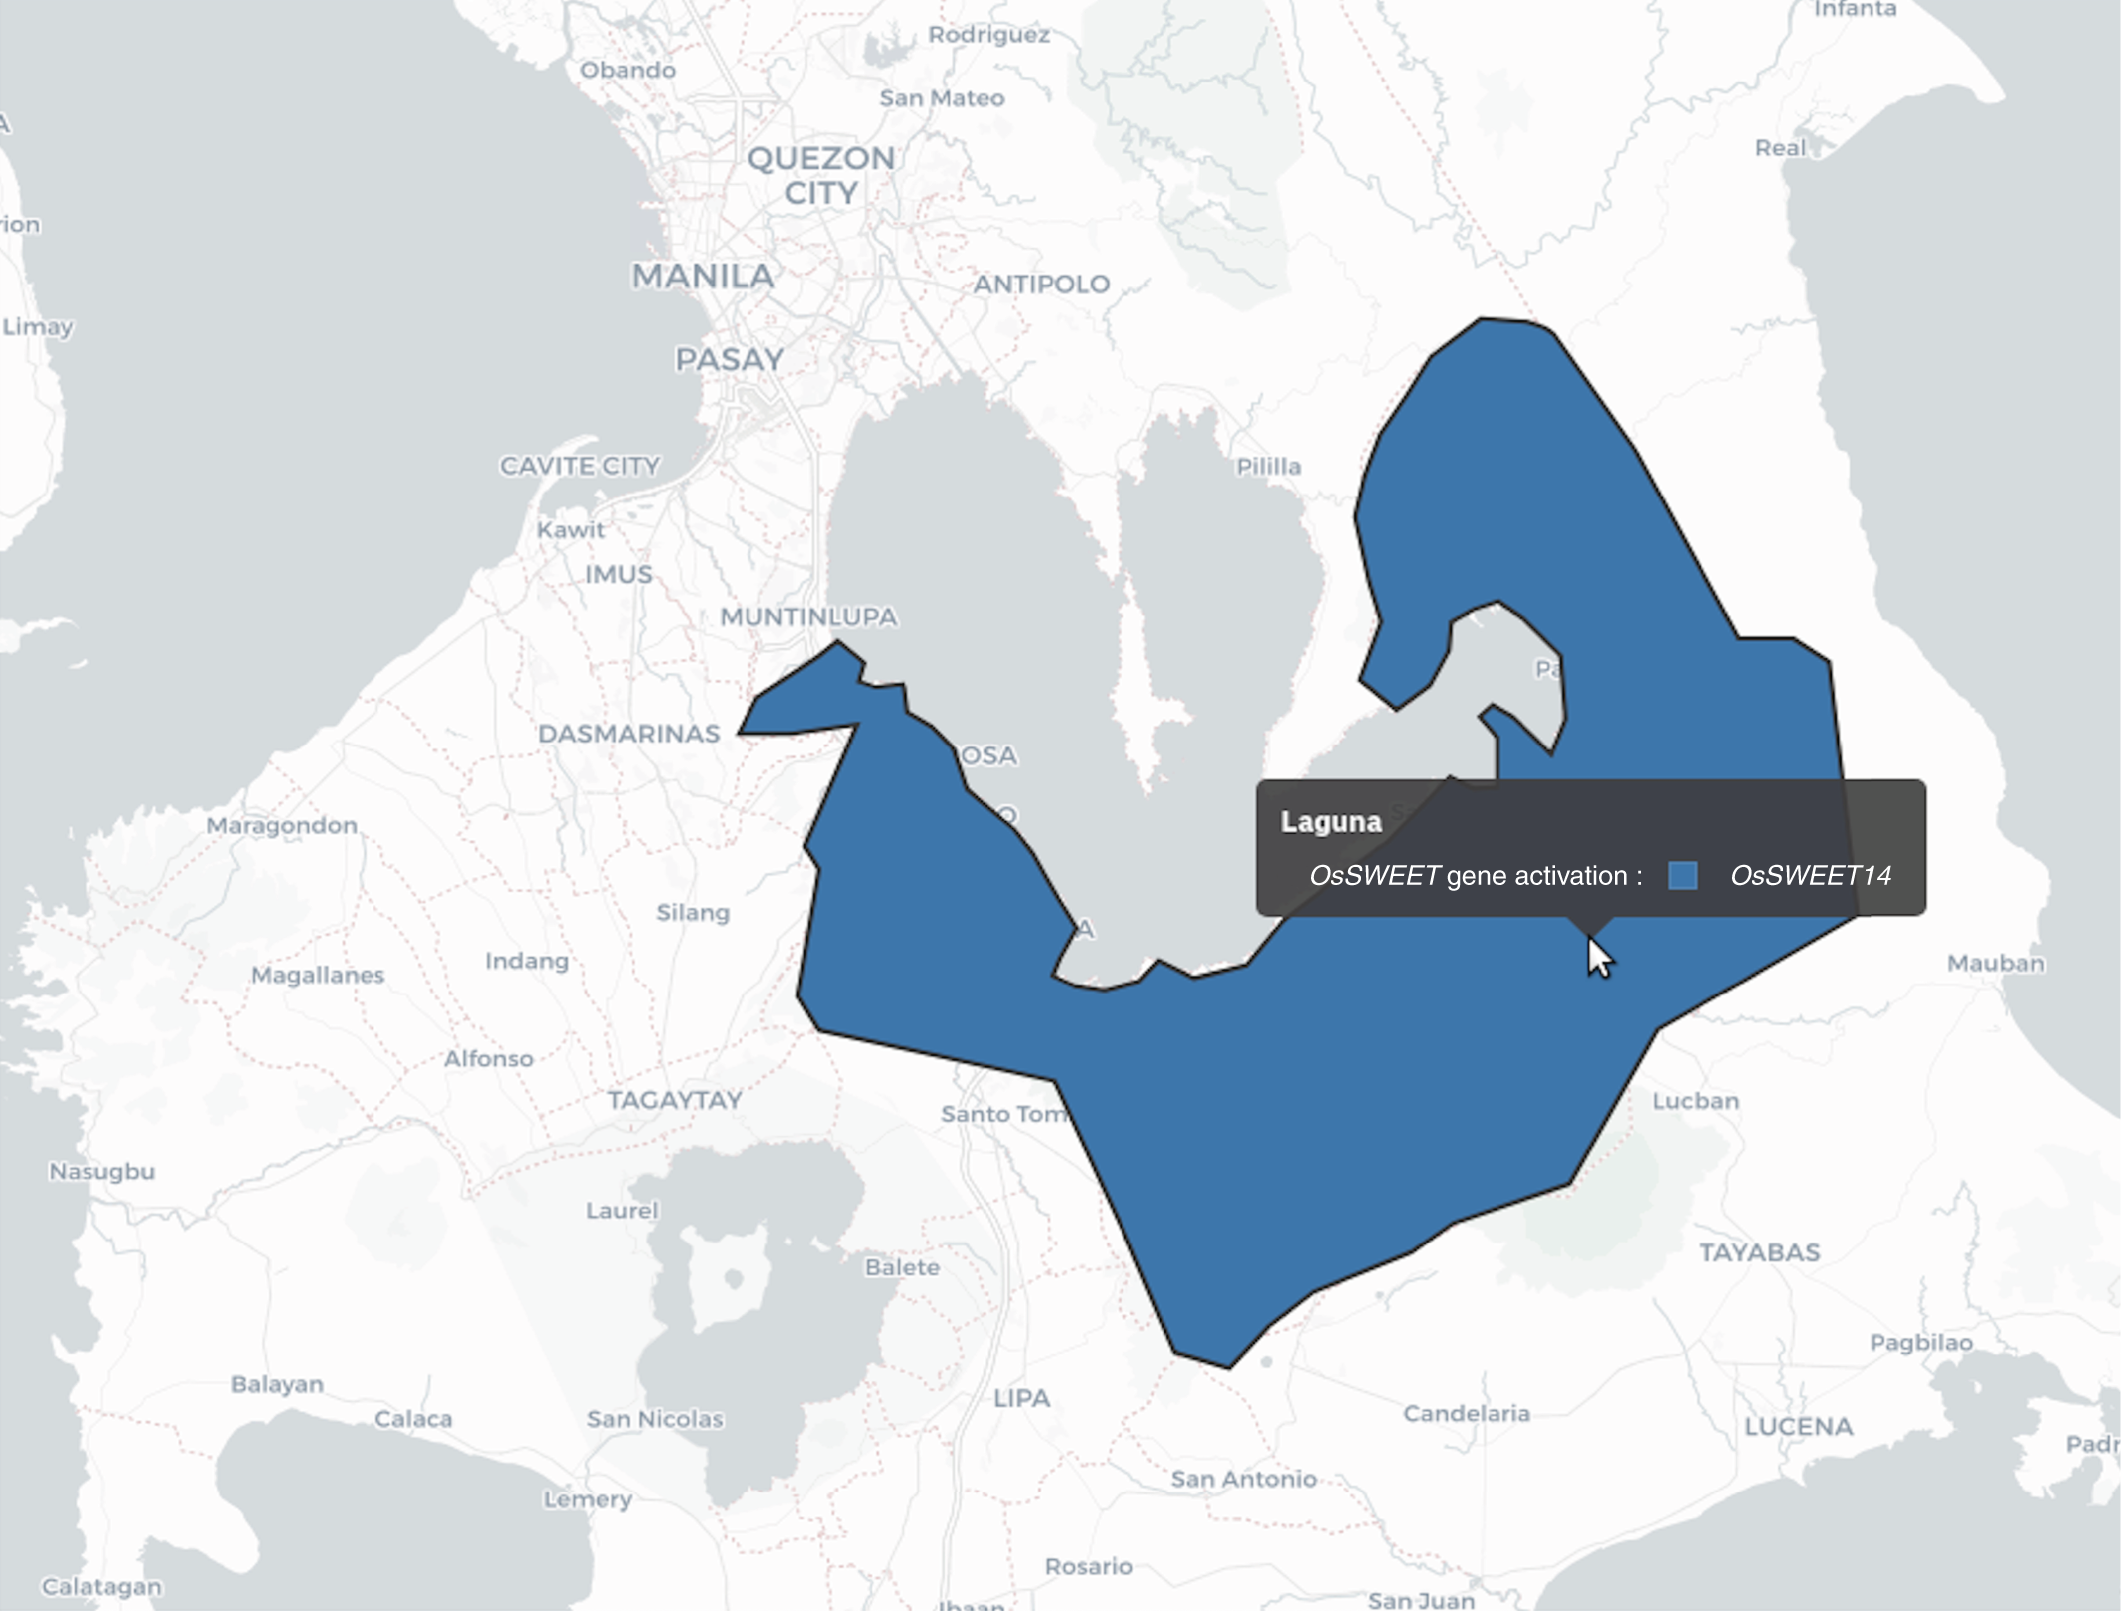The height and width of the screenshot is (1611, 2121).
Task: Click the Lipa city label
Action: click(1021, 1398)
